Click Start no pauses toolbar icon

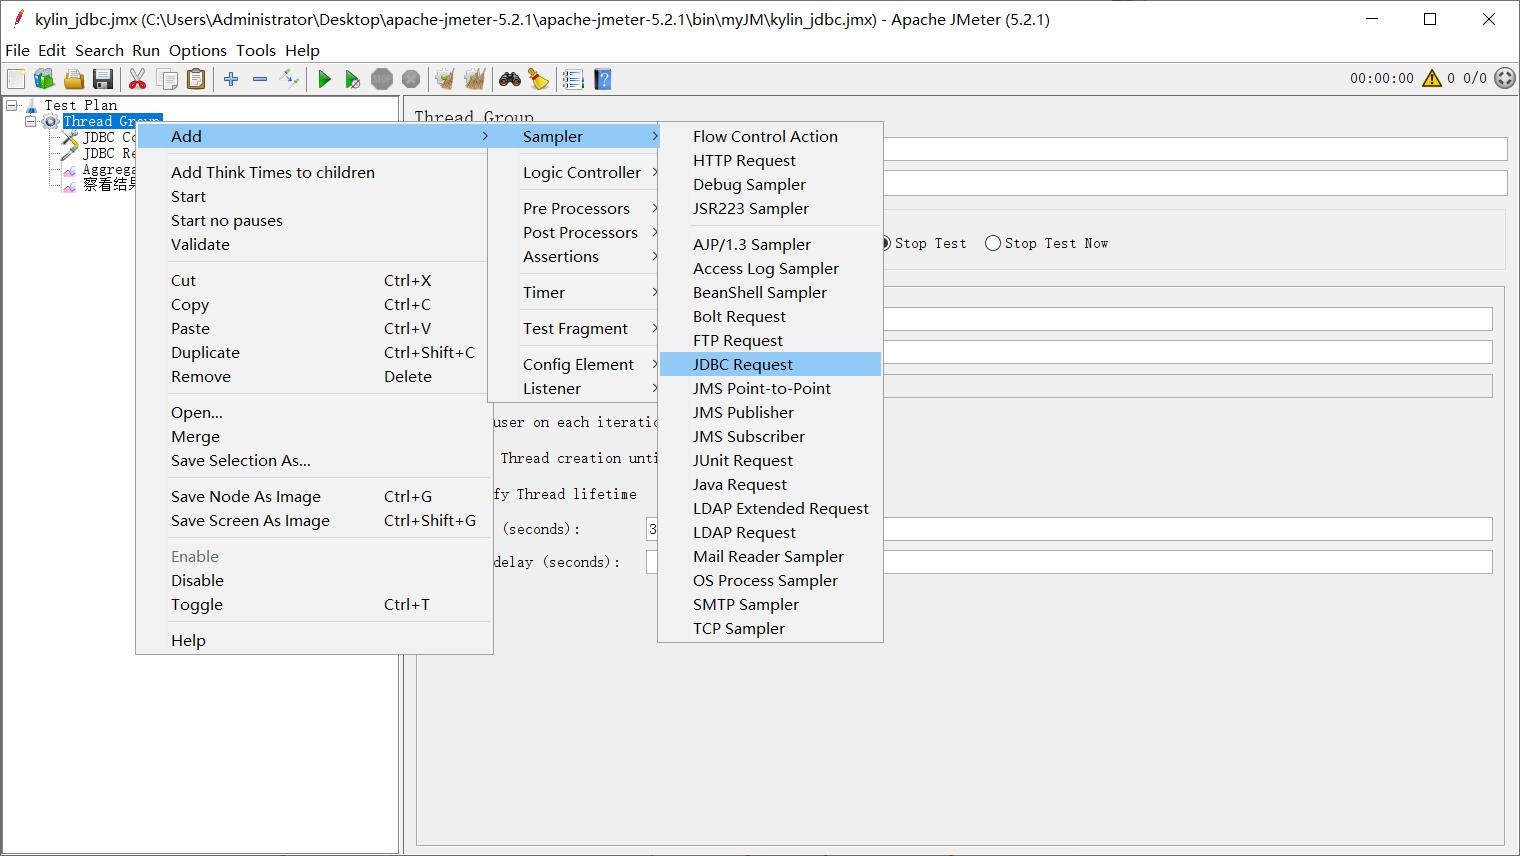pyautogui.click(x=352, y=79)
